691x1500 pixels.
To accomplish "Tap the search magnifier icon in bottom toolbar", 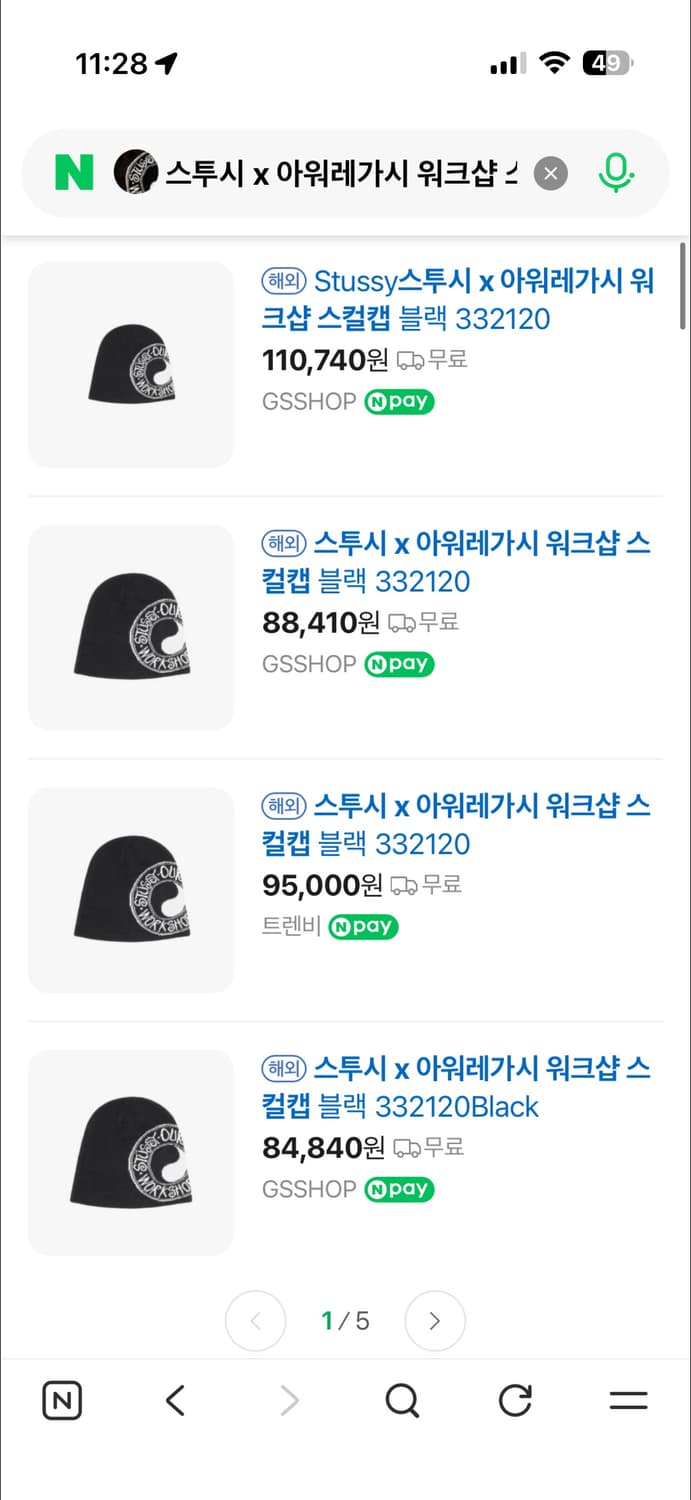I will [401, 1401].
